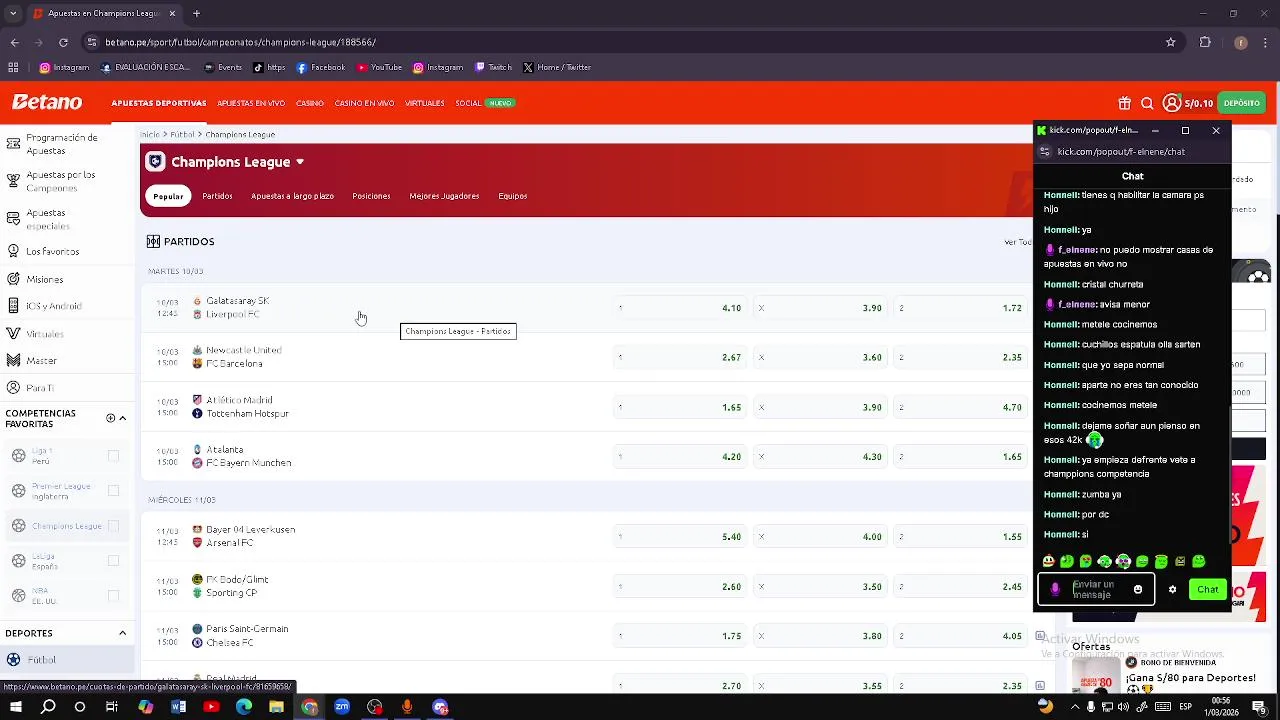The width and height of the screenshot is (1280, 720).
Task: Bookmark this page with the star icon
Action: [x=1170, y=42]
